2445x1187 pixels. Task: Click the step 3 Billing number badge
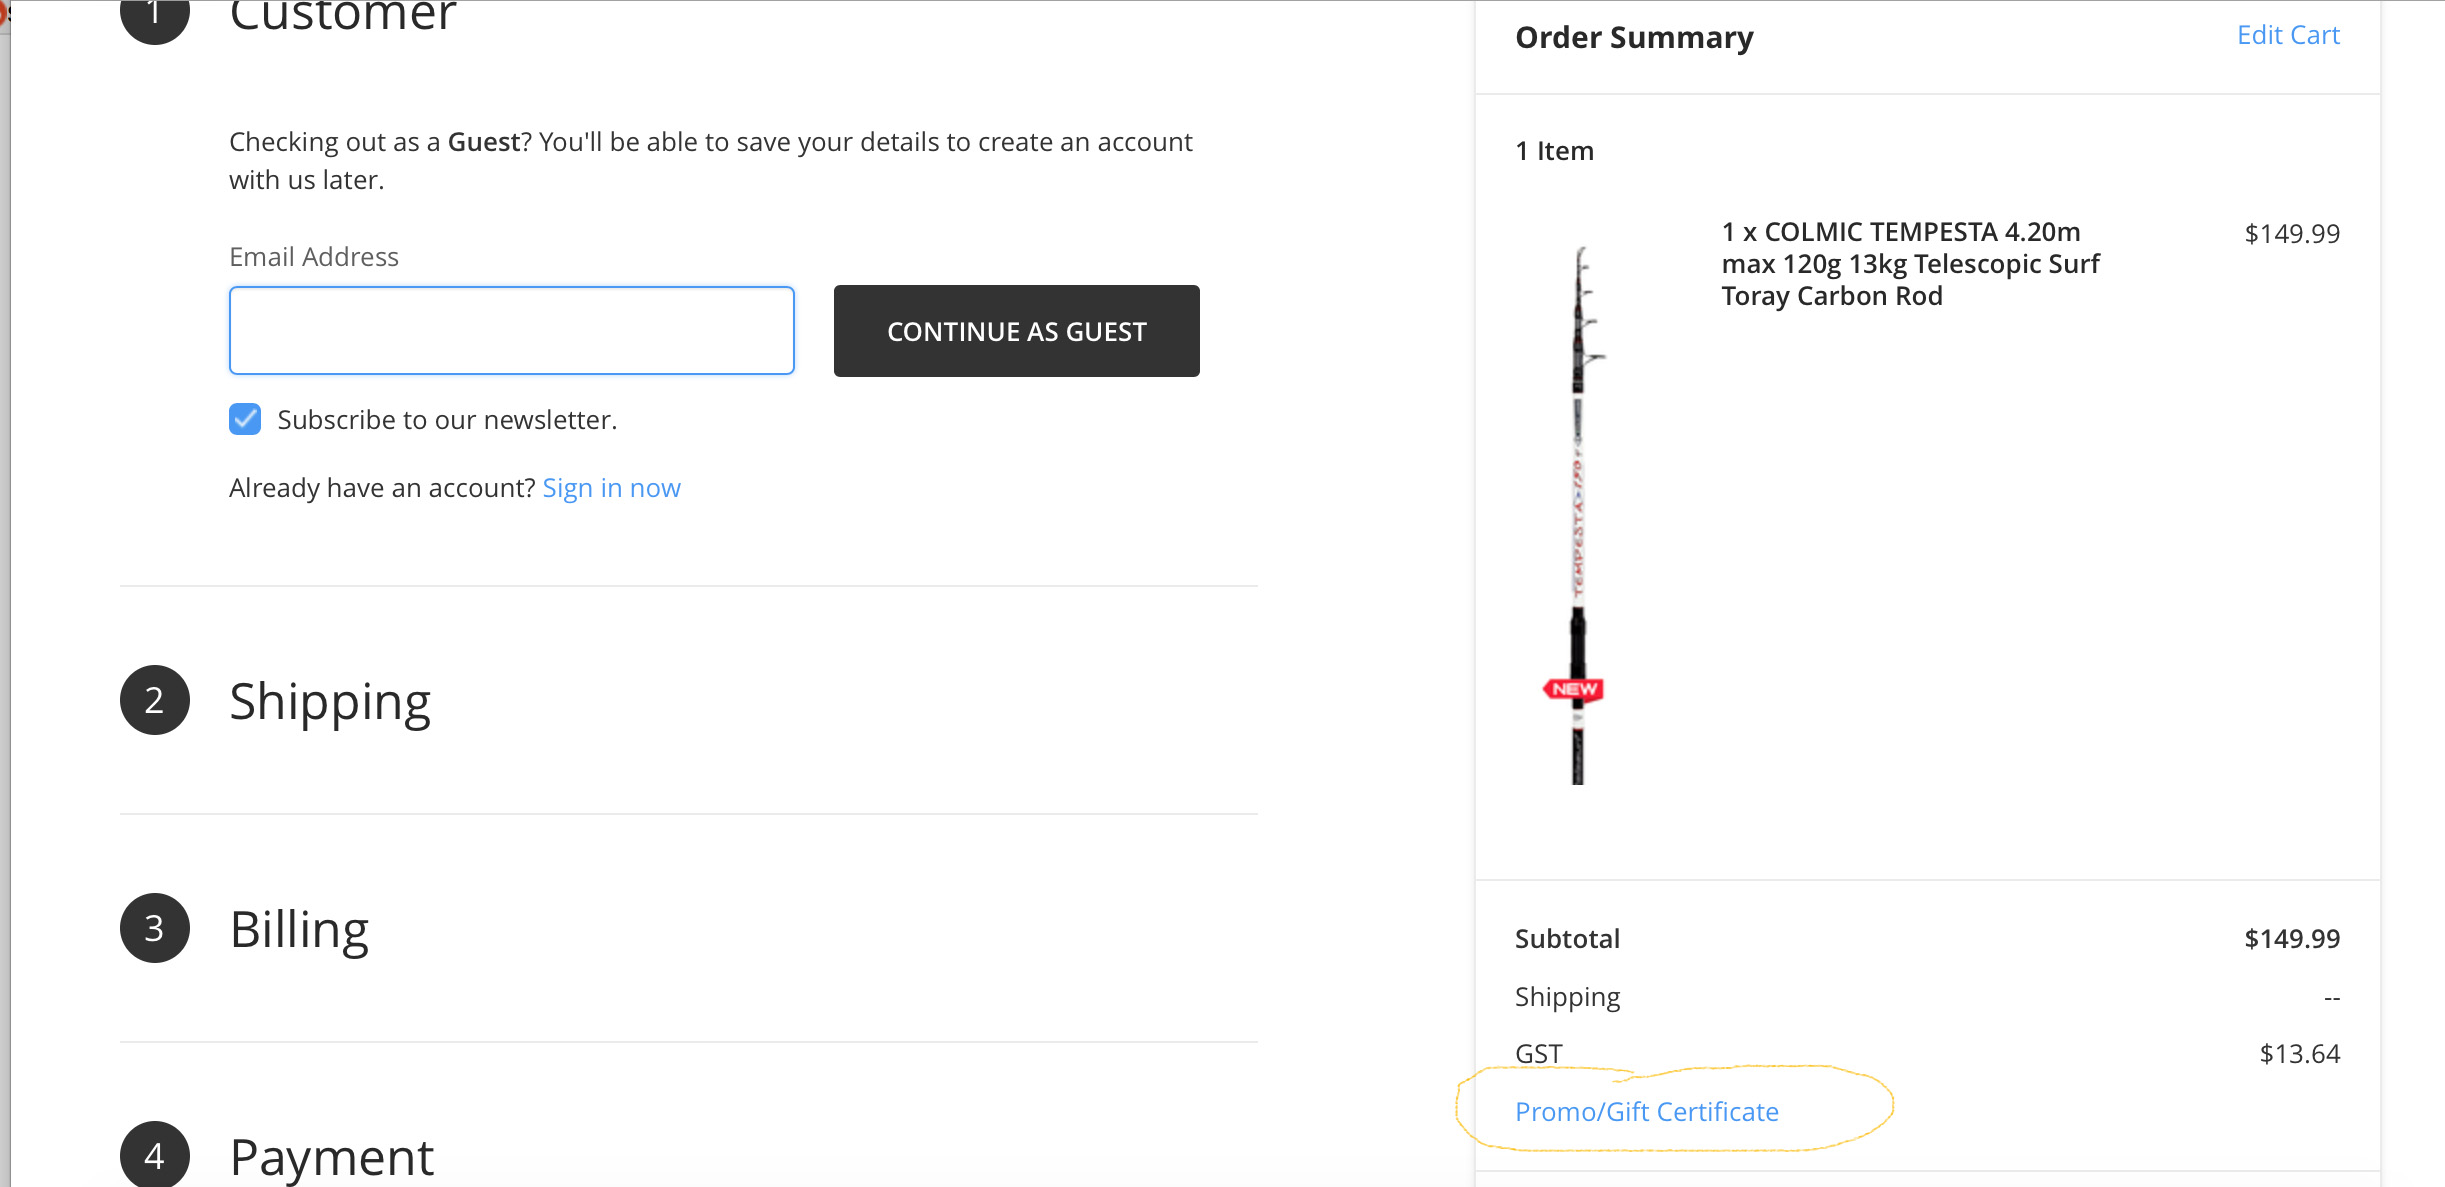(x=154, y=928)
